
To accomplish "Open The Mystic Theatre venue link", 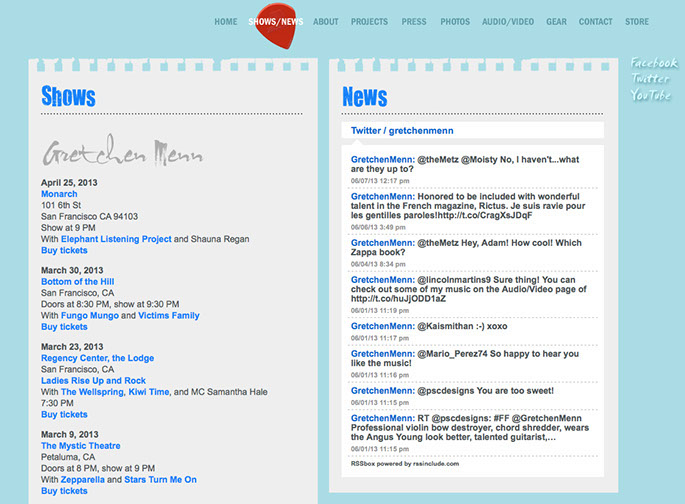I will (x=80, y=446).
